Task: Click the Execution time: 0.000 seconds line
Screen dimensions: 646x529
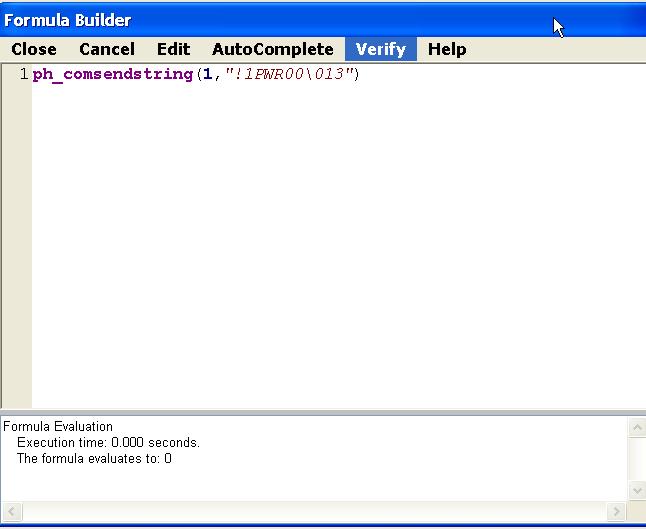Action: coord(108,442)
